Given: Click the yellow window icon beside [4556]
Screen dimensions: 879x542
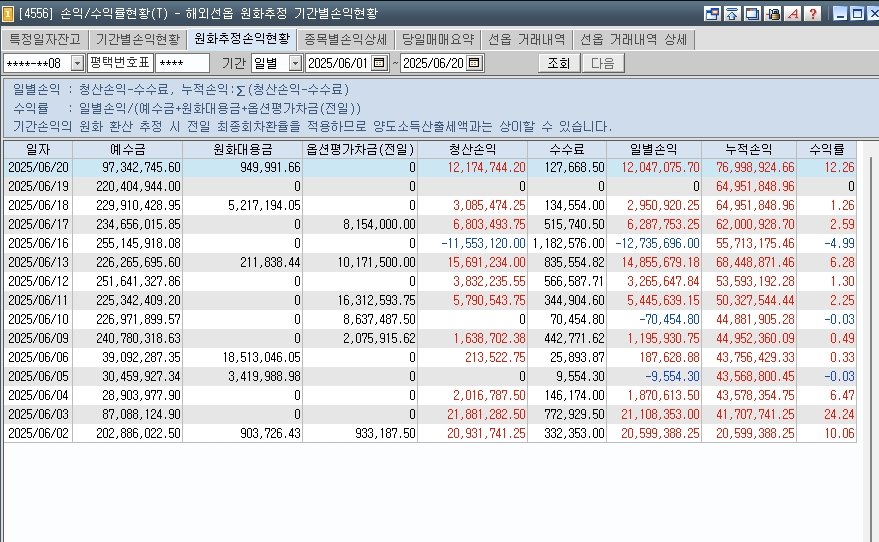Looking at the screenshot, I should 7,13.
